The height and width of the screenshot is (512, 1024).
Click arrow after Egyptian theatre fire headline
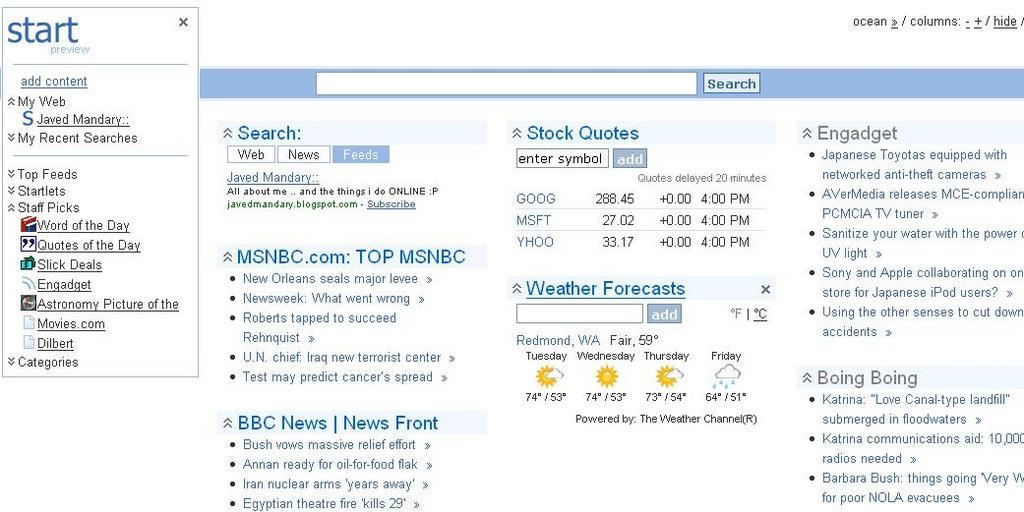click(x=416, y=505)
